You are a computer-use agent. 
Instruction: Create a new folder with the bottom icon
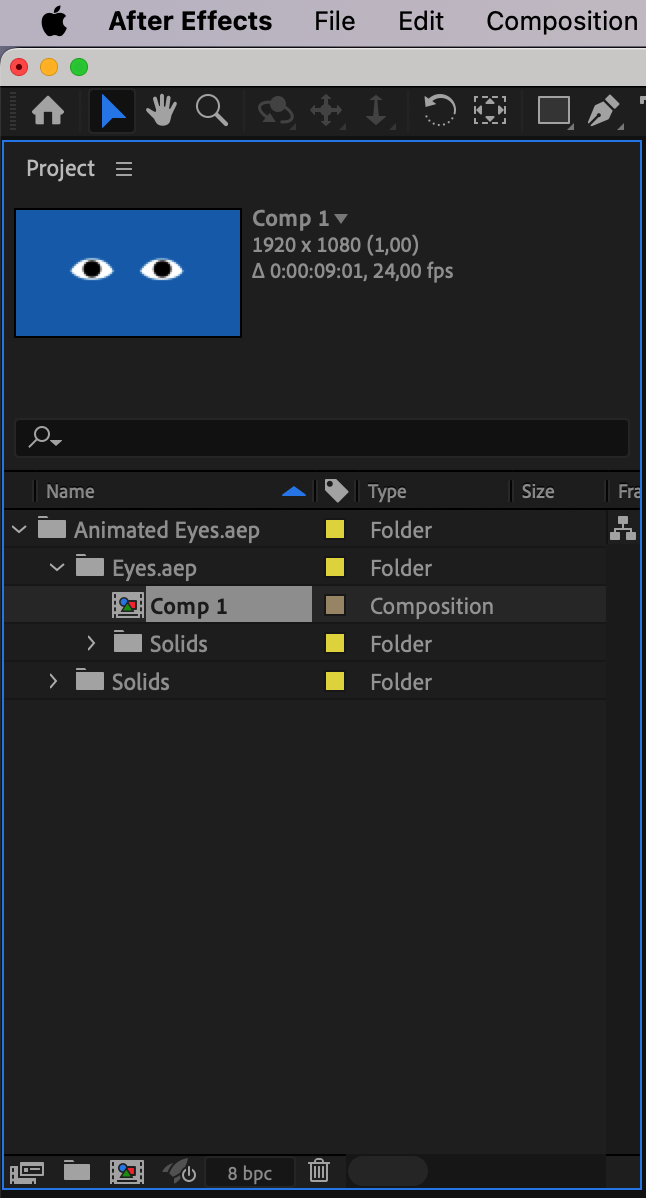[76, 1170]
